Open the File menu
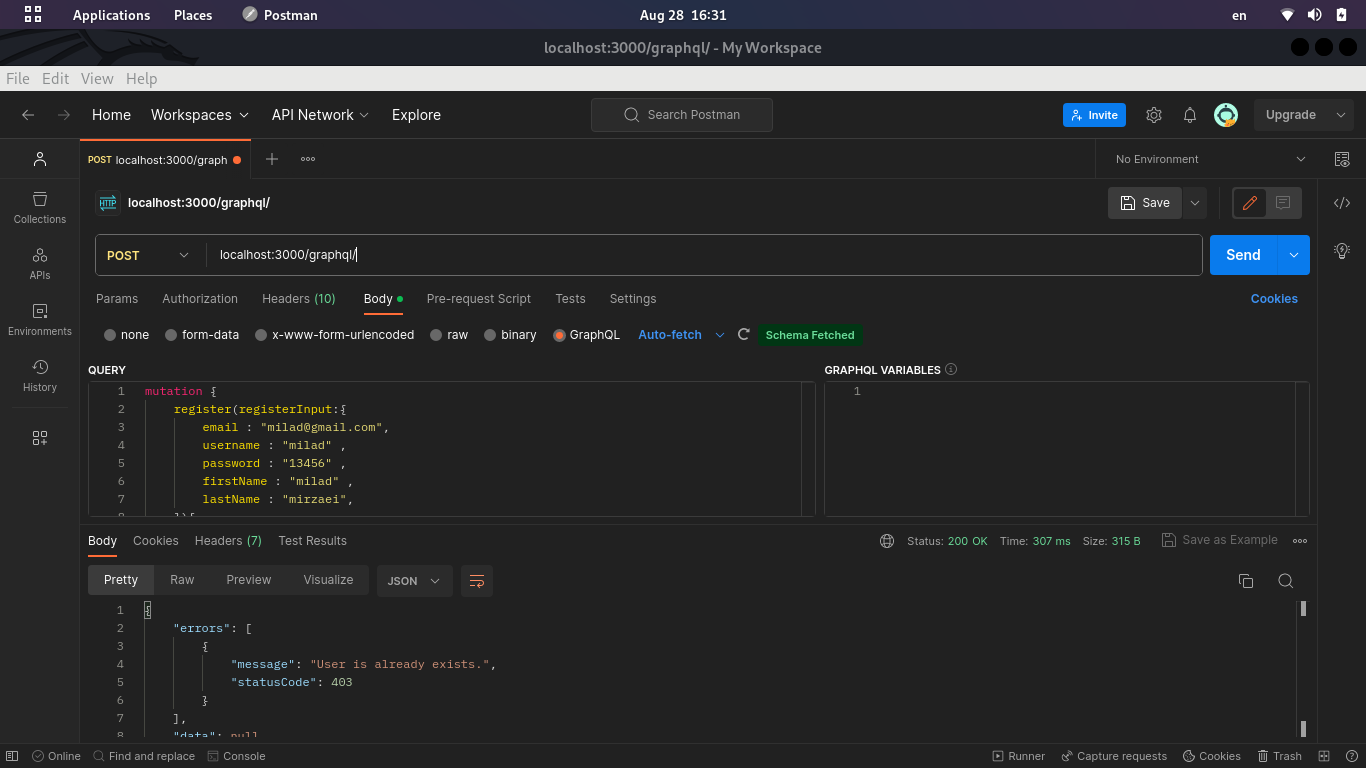The height and width of the screenshot is (768, 1366). (x=17, y=79)
